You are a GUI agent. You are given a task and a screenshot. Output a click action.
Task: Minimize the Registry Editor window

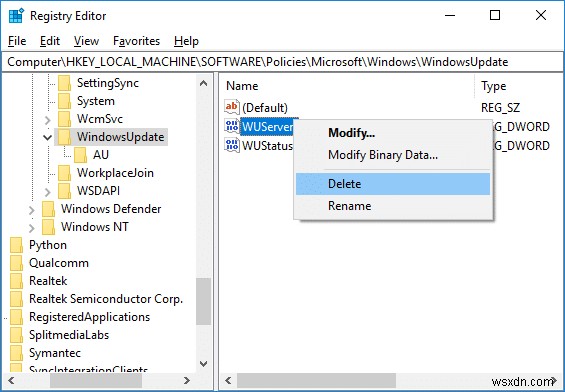tap(450, 15)
